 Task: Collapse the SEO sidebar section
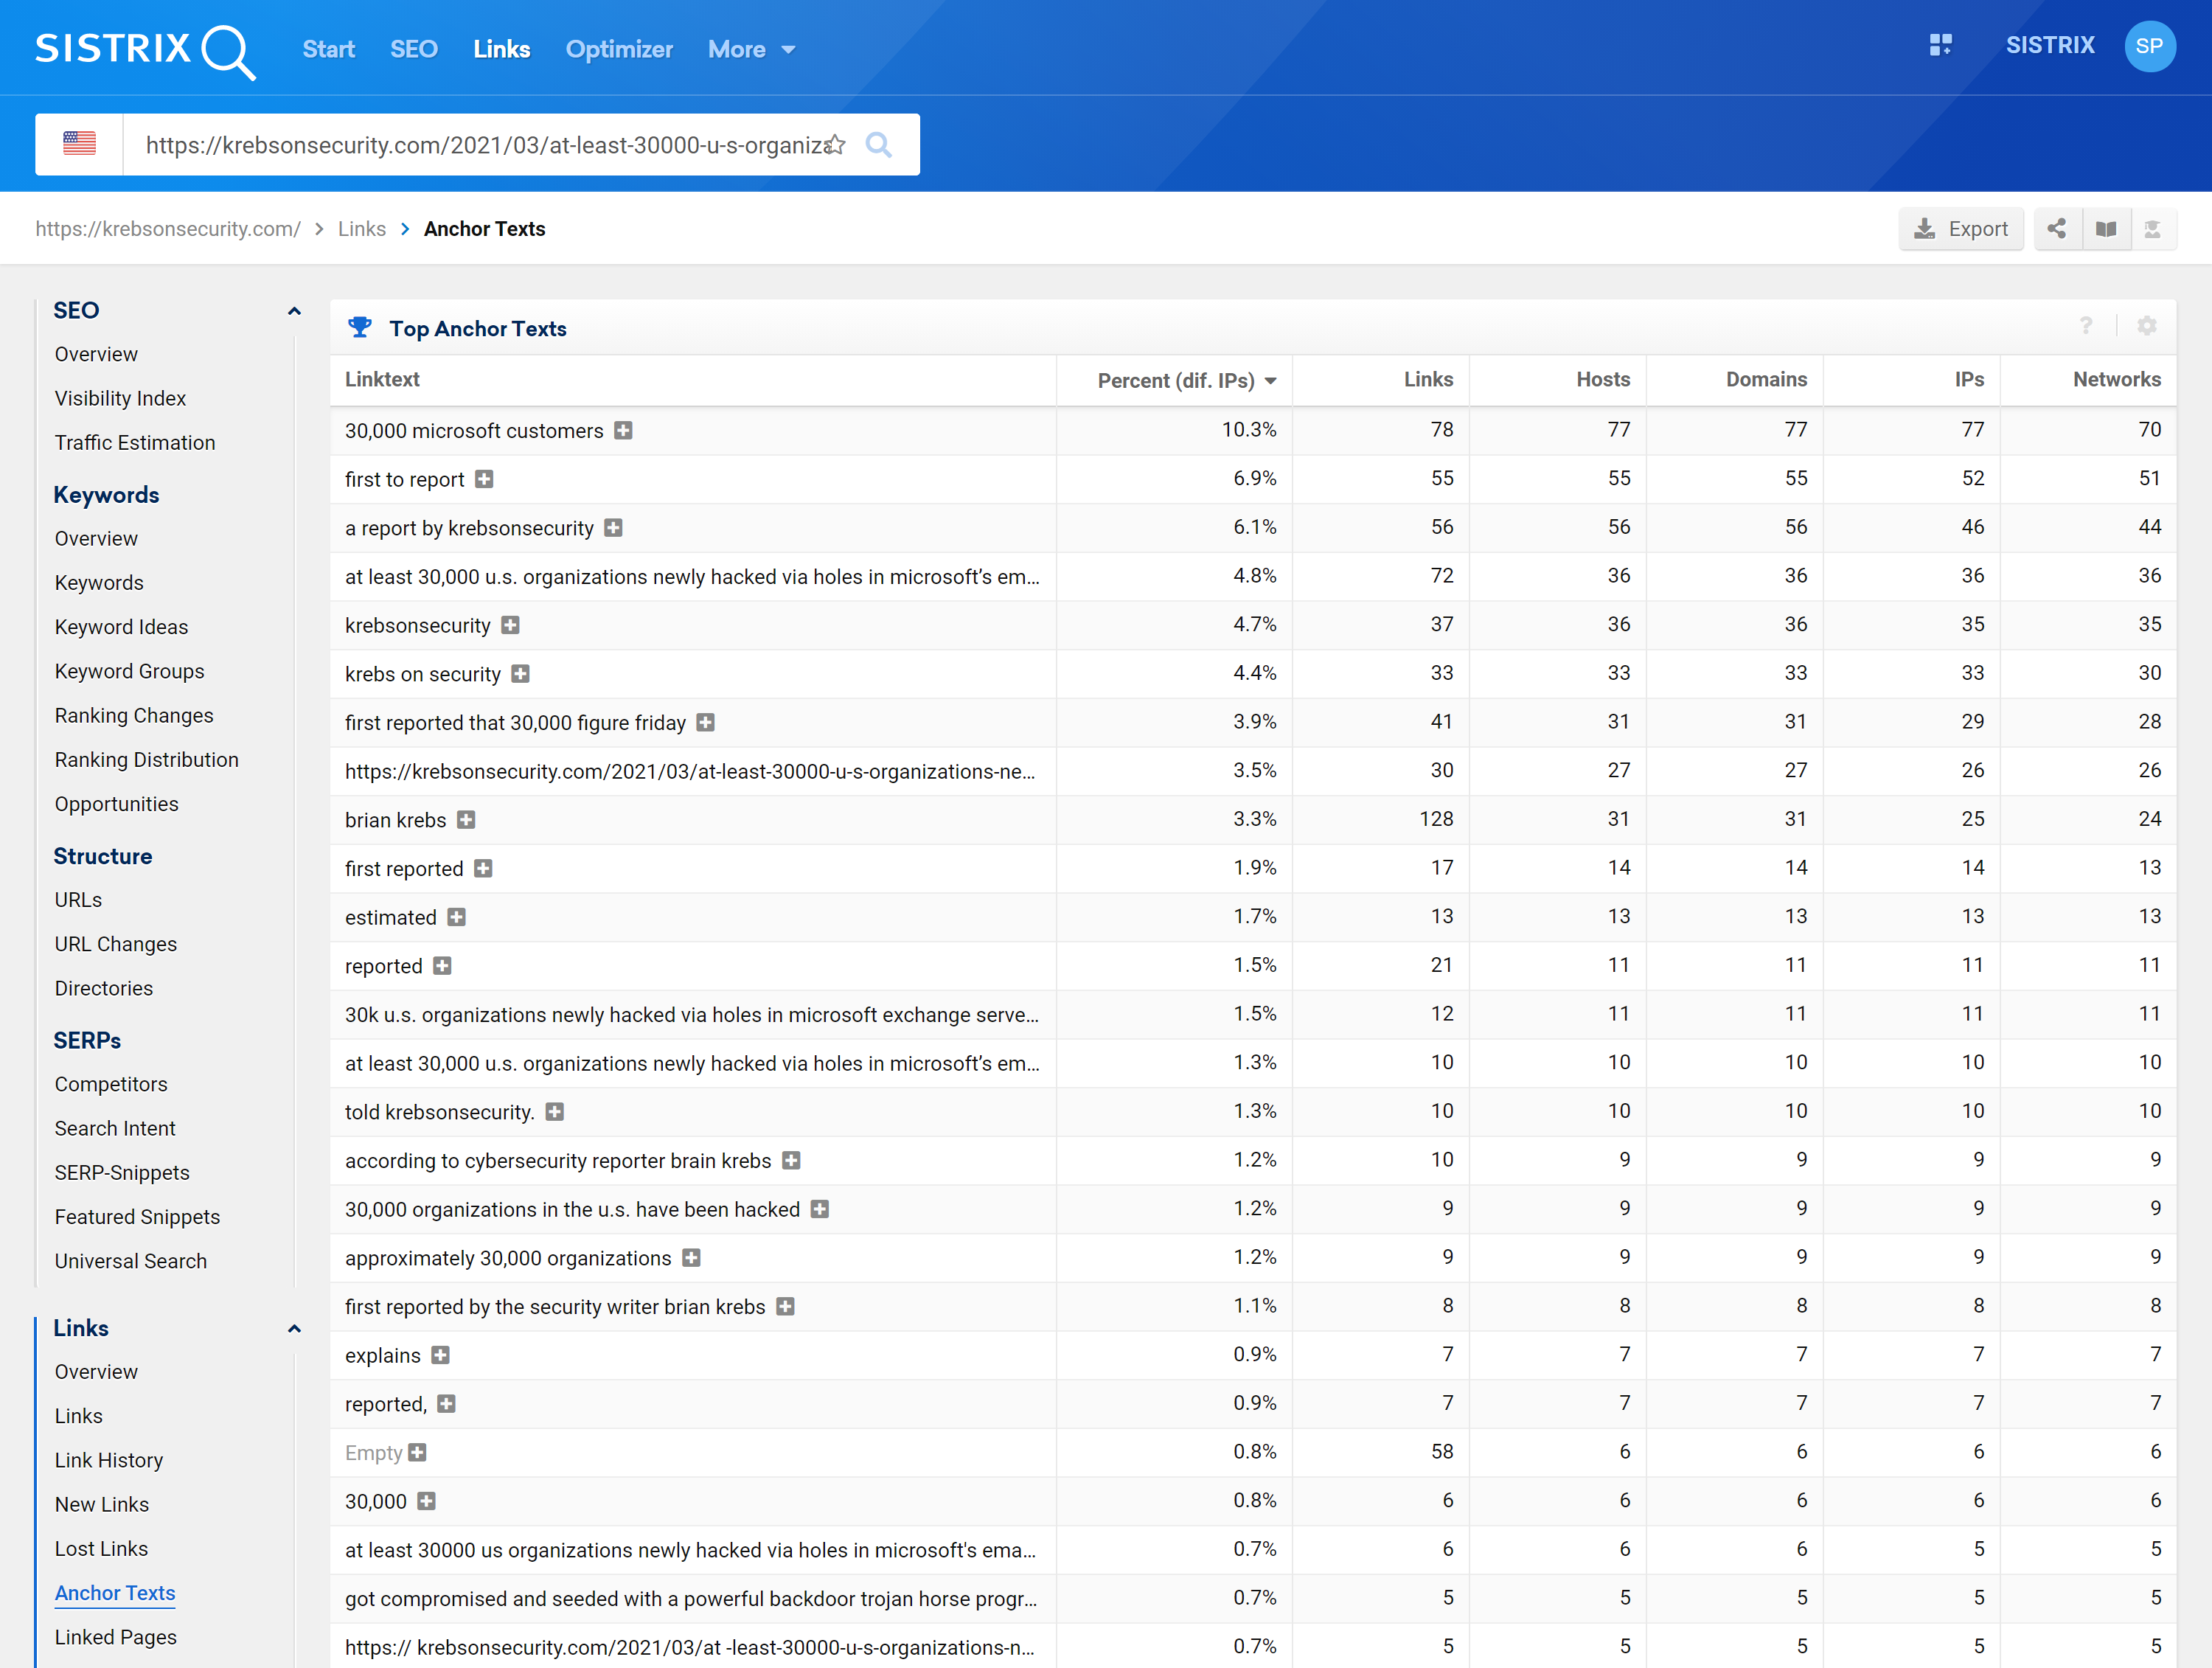point(294,311)
